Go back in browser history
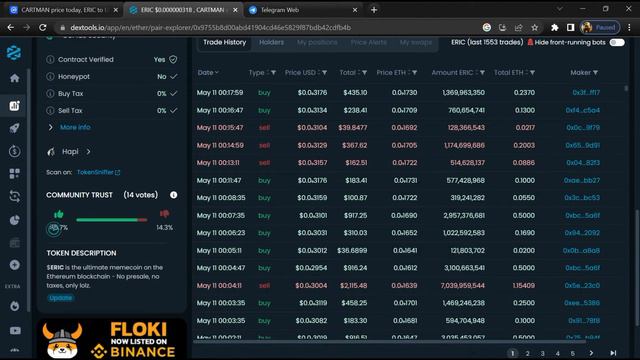640x360 pixels. (x=11, y=27)
